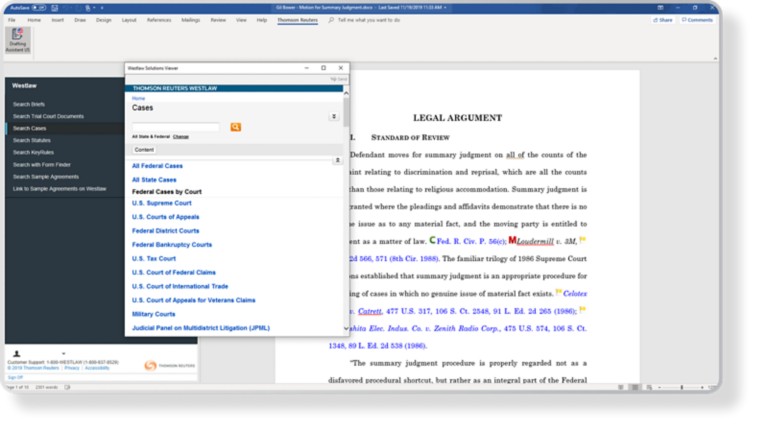Viewport: 768px width, 432px height.
Task: Select Search KeyRules in Westlaw pane
Action: pos(33,152)
